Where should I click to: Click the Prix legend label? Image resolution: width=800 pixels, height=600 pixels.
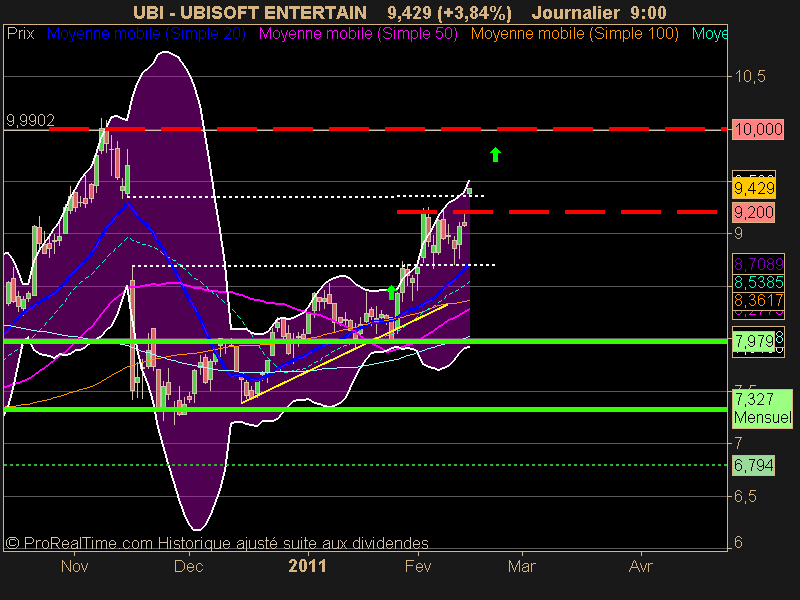click(x=20, y=34)
